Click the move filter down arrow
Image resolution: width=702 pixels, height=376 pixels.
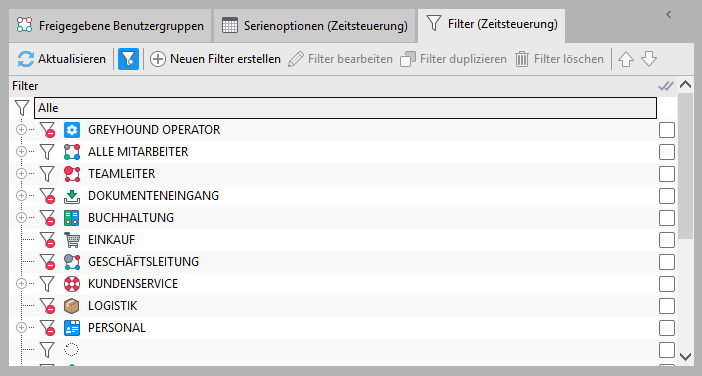click(649, 59)
